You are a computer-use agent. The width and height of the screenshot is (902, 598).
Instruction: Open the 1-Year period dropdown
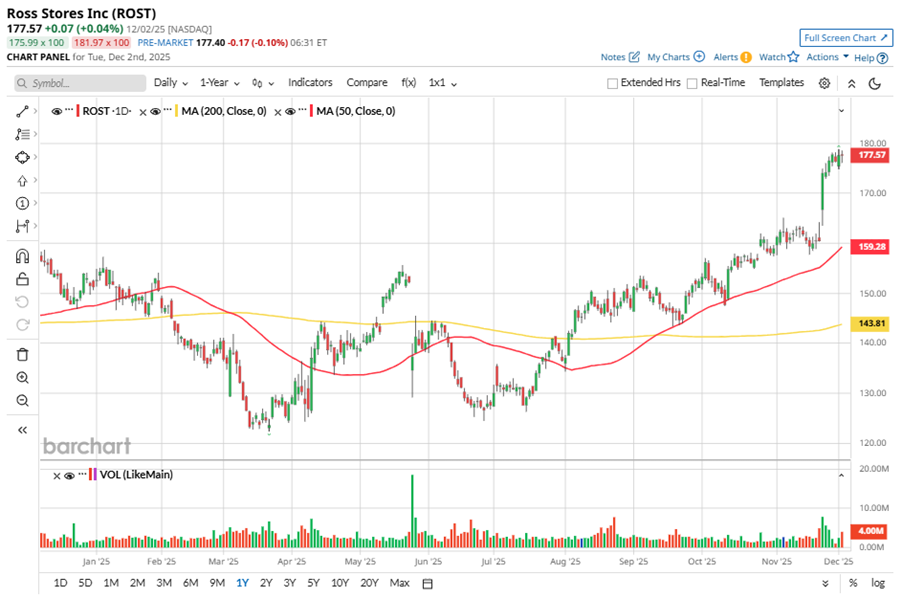coord(220,83)
